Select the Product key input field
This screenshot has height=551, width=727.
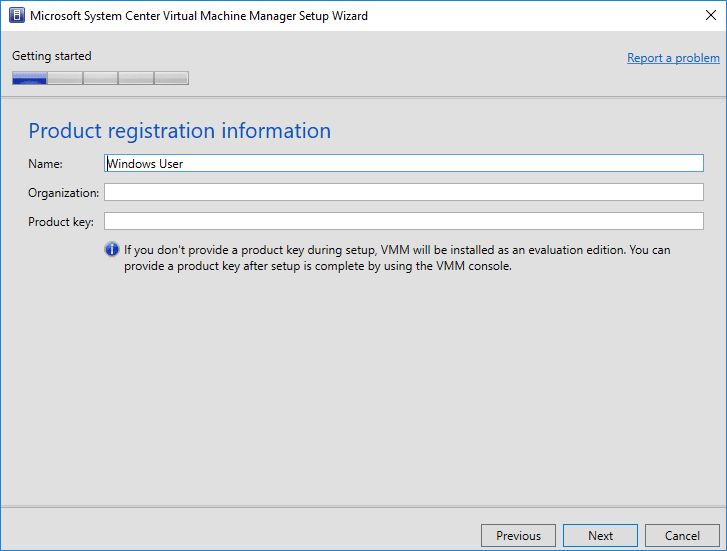[x=404, y=221]
